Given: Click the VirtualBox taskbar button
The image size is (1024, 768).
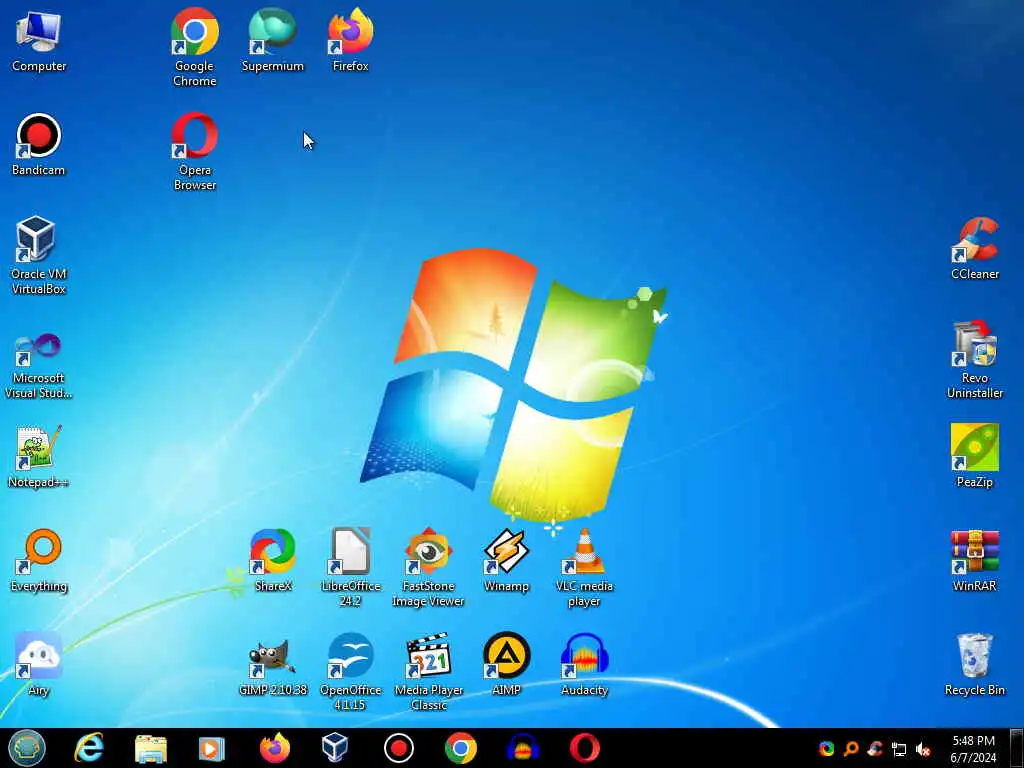Looking at the screenshot, I should [x=335, y=748].
